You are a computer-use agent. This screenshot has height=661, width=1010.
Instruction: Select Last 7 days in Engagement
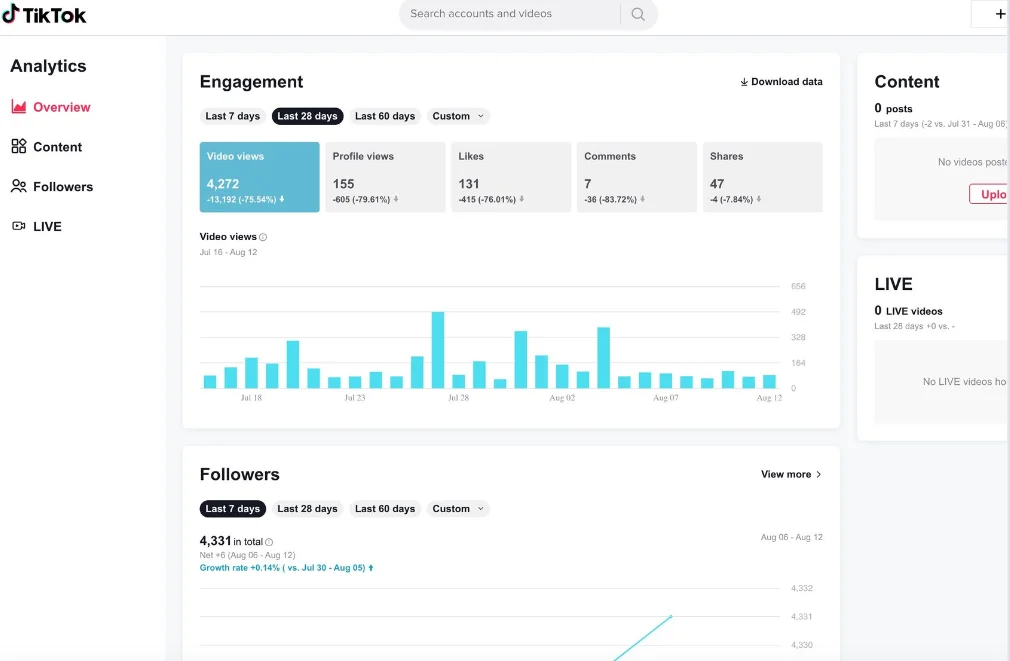[232, 116]
